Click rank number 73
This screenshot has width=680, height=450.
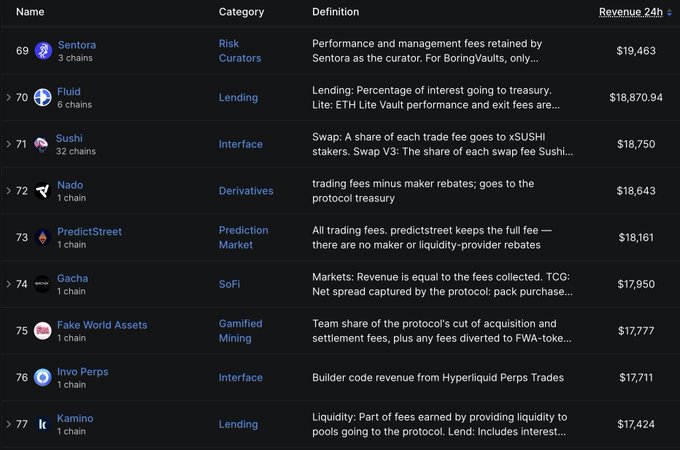point(22,238)
